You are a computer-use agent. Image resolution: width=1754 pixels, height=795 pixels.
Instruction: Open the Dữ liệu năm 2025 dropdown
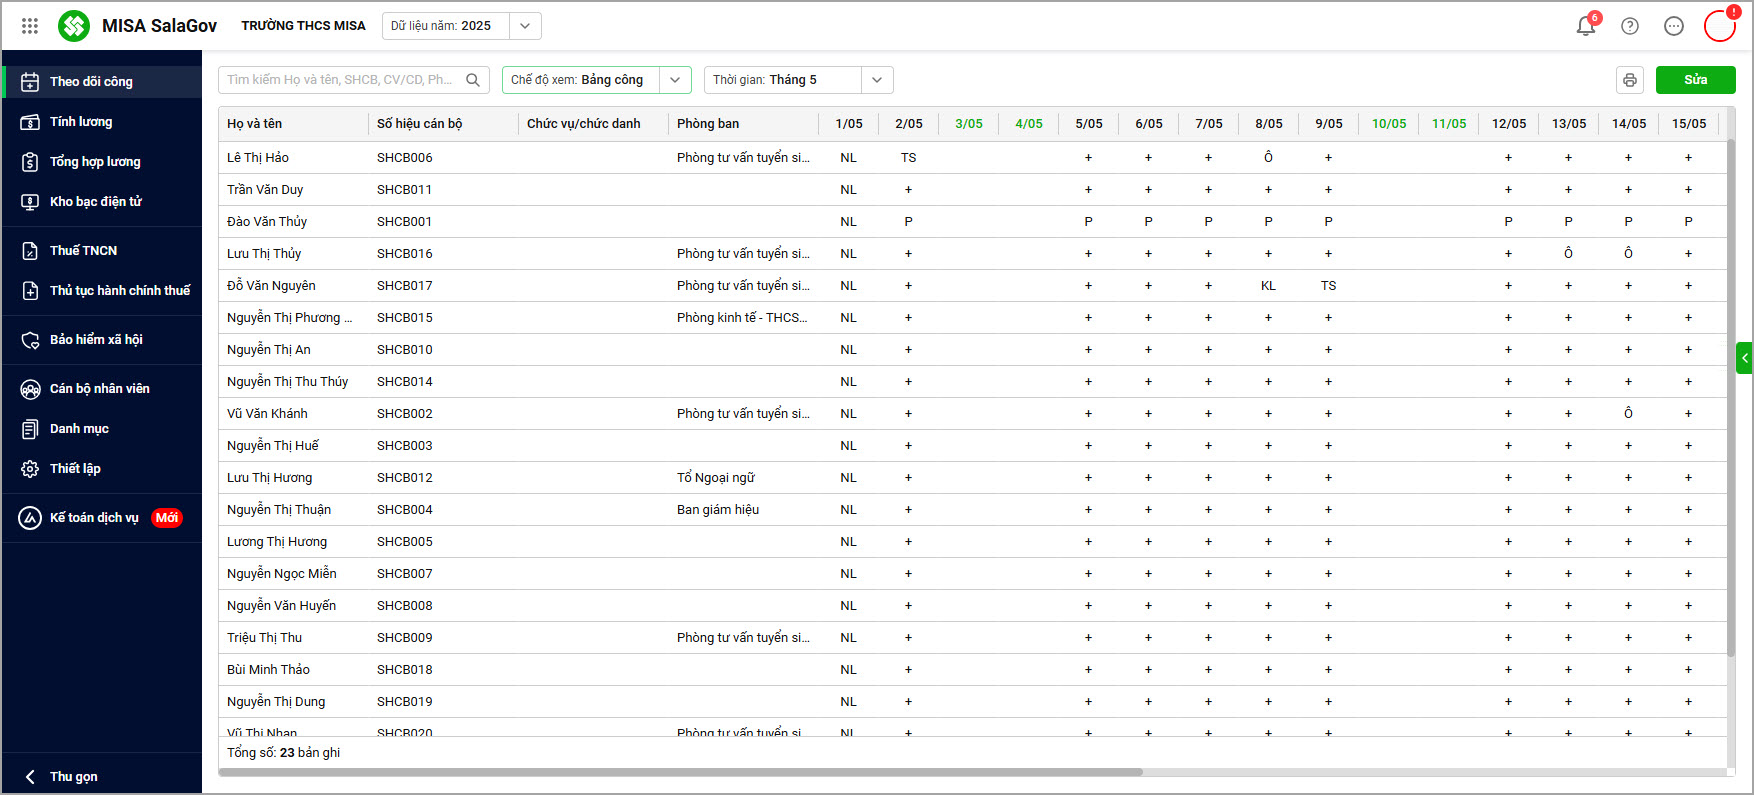pos(525,26)
